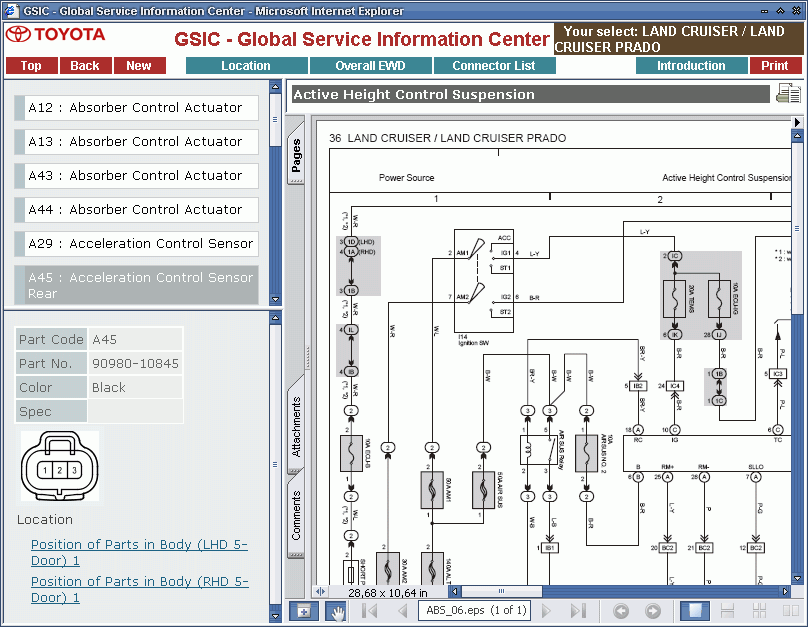This screenshot has height=627, width=808.
Task: Click the previous view round arrow
Action: coord(621,611)
